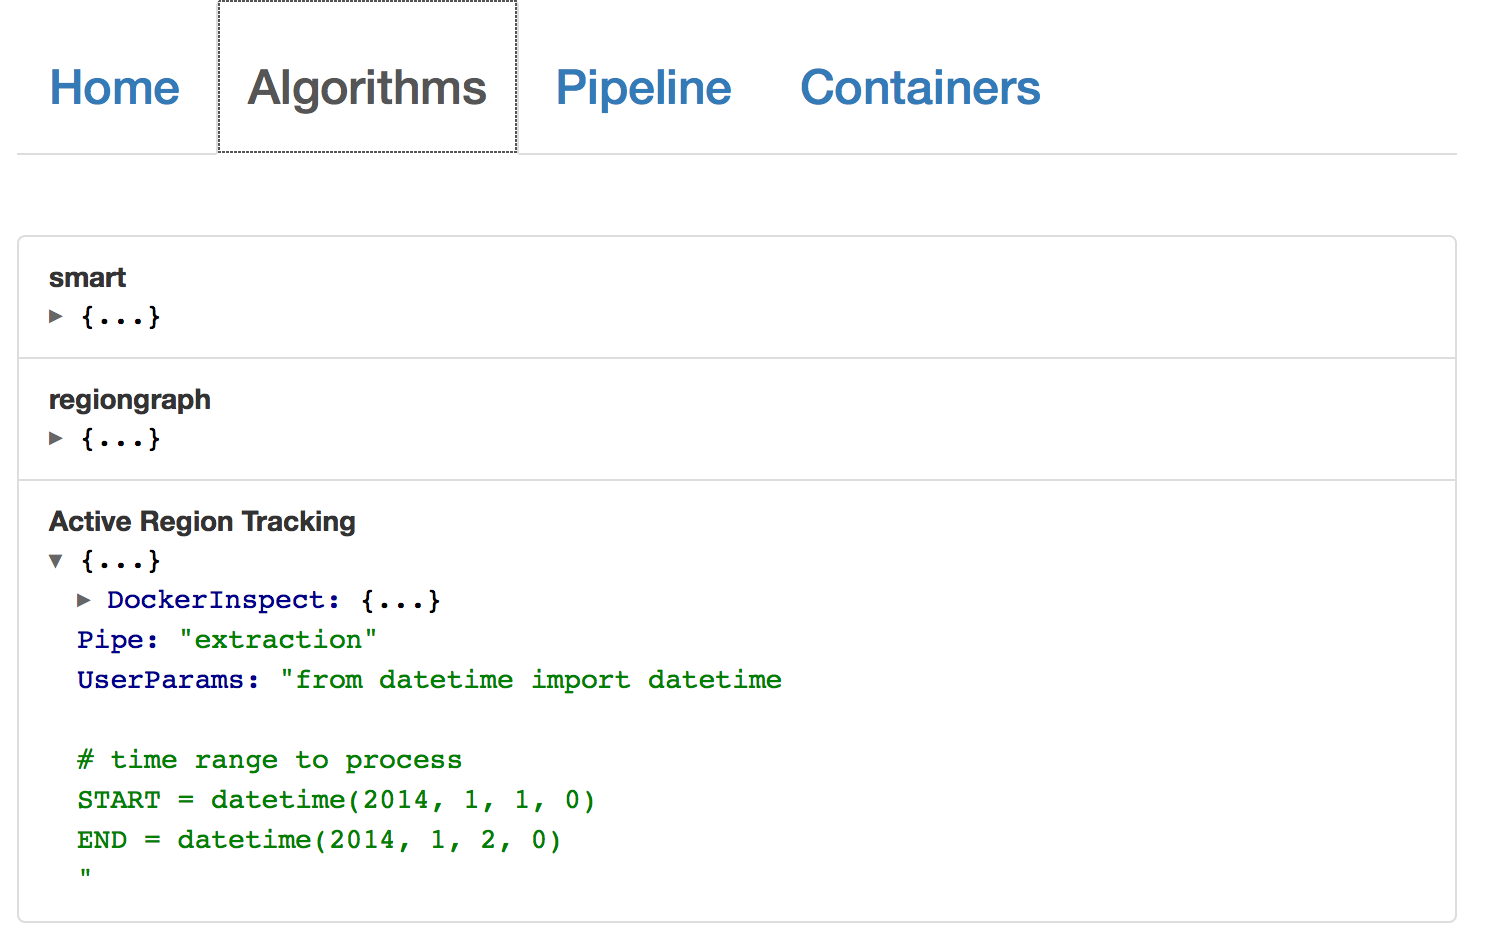This screenshot has height=948, width=1486.
Task: Click the "extraction" string value
Action: click(278, 640)
